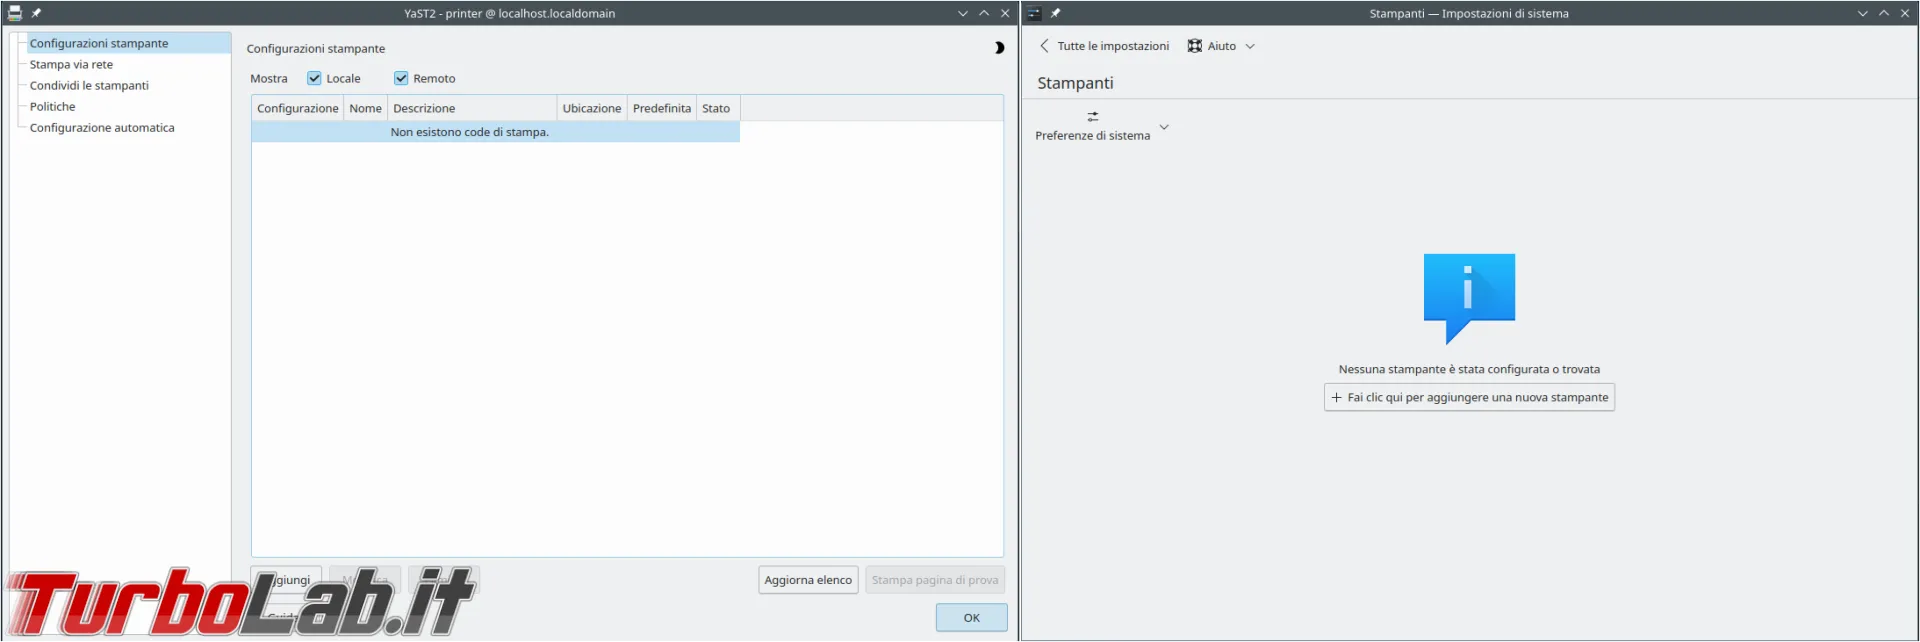Click the blue info speech-bubble icon
Screen dimensions: 1920x642
pyautogui.click(x=1469, y=299)
